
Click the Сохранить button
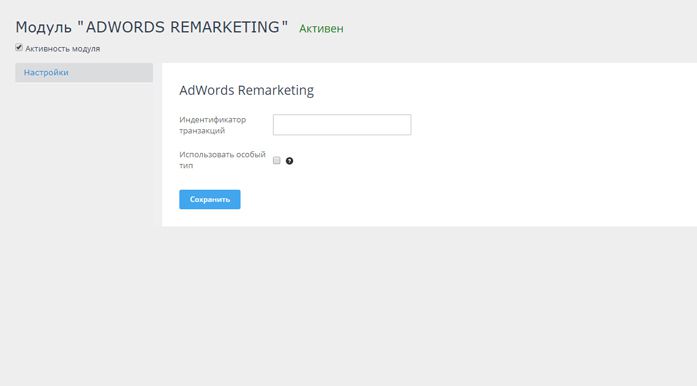point(210,199)
